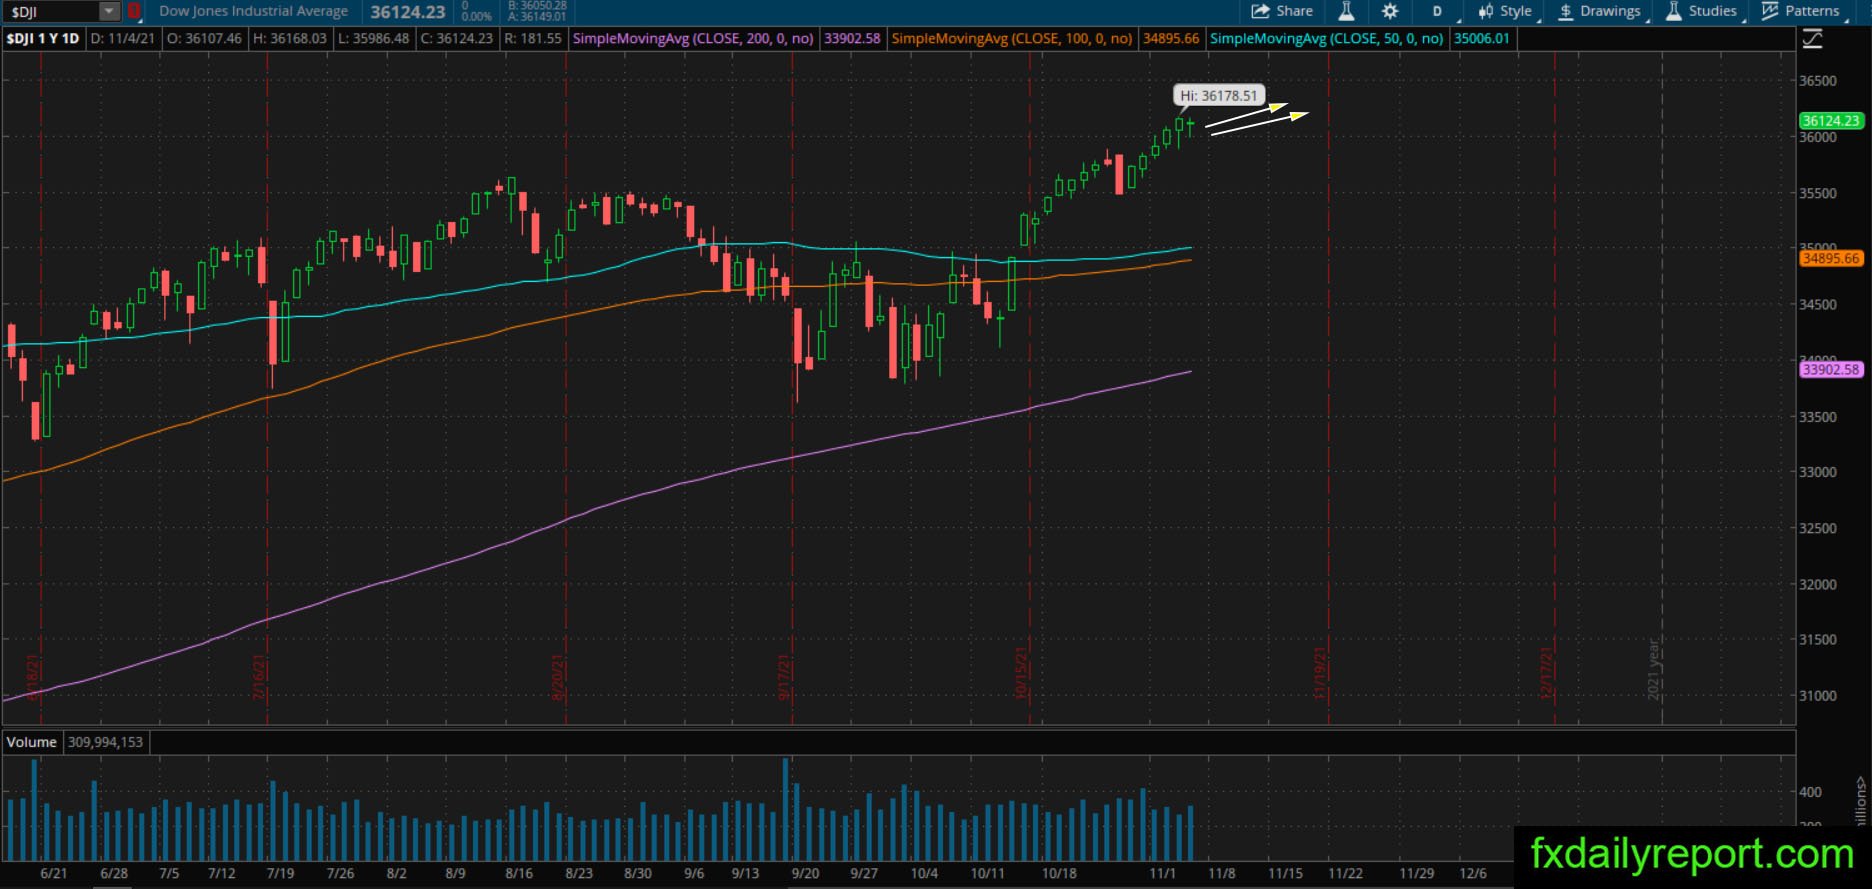This screenshot has height=889, width=1872.
Task: Open the Patterns dropdown menu
Action: click(1802, 11)
